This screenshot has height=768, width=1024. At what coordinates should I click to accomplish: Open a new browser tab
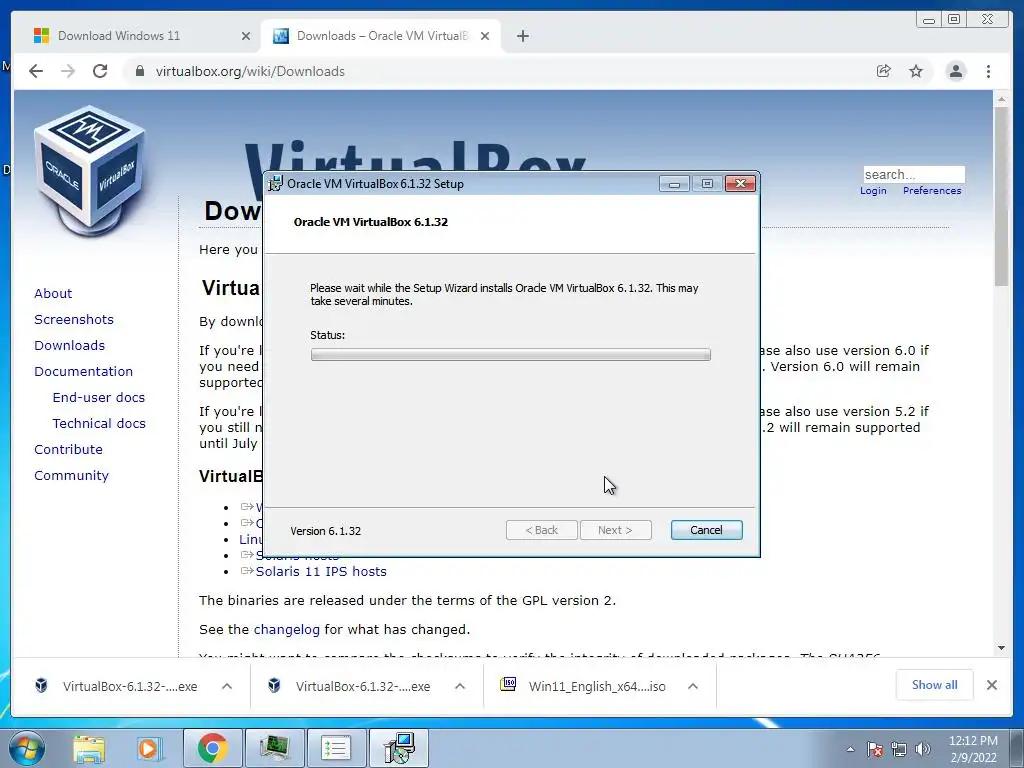pos(522,36)
